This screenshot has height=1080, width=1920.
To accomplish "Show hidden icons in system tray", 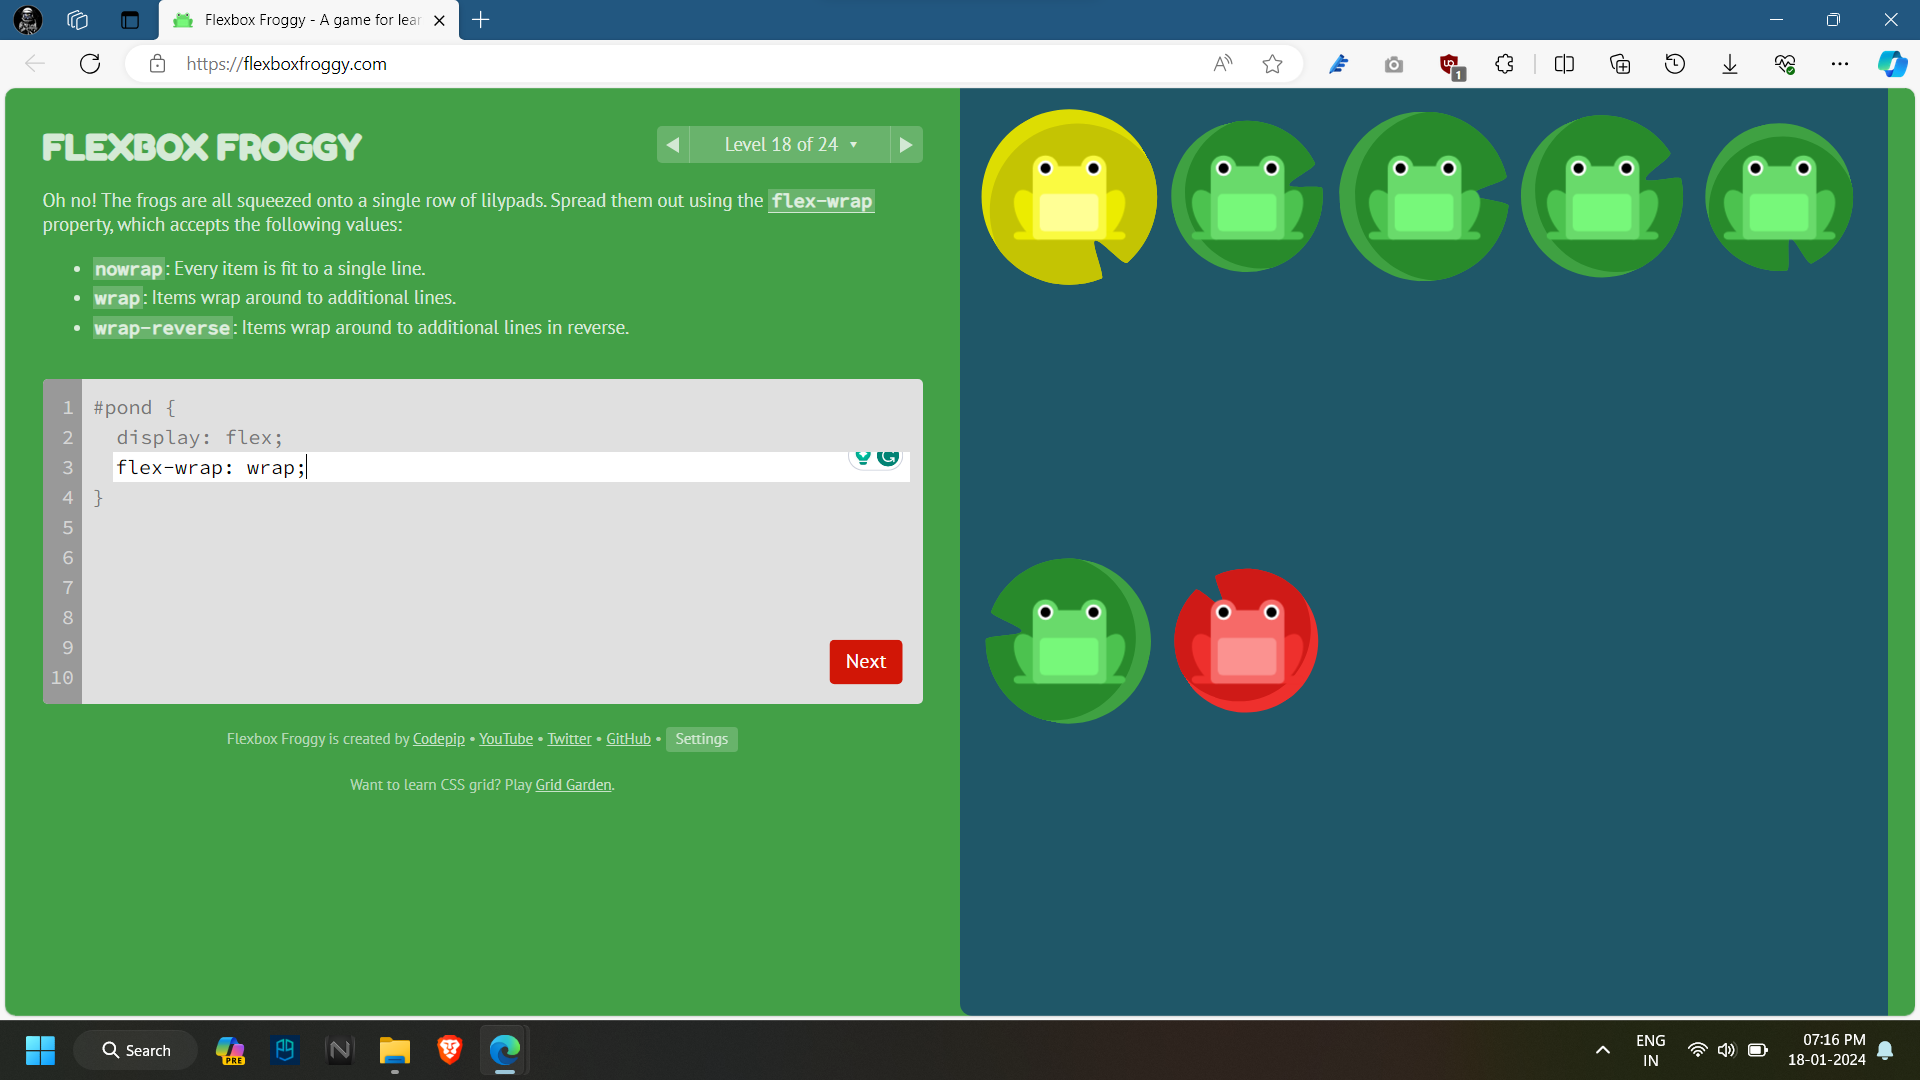I will point(1602,1050).
